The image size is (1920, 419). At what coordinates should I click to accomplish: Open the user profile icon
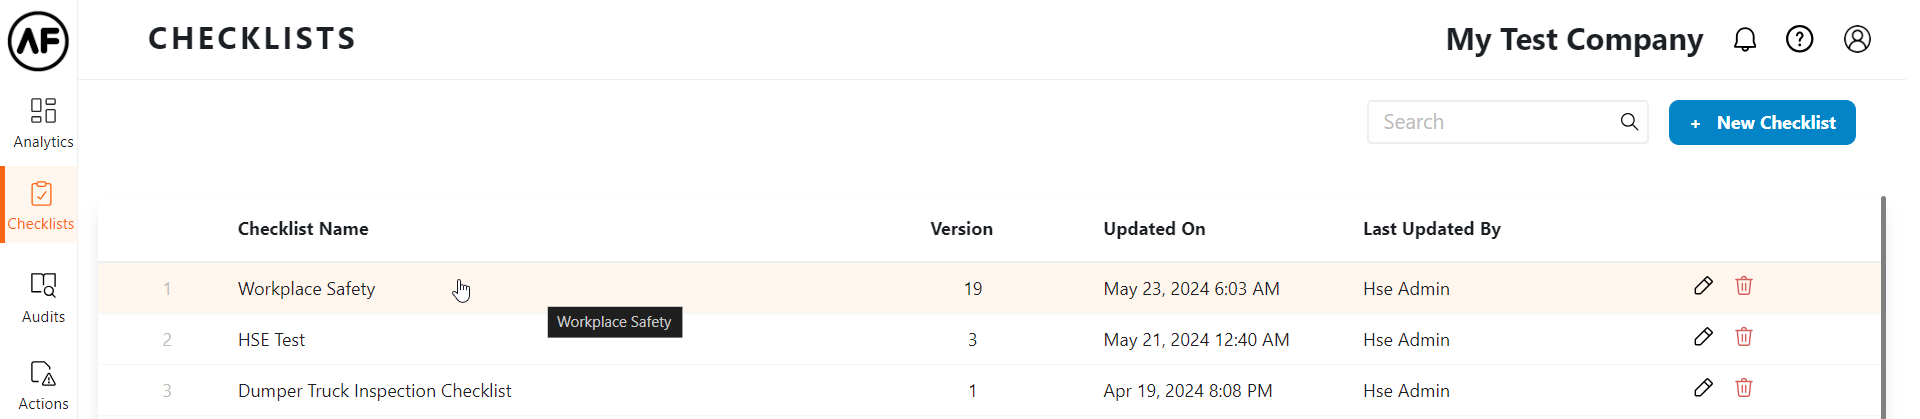(1857, 39)
